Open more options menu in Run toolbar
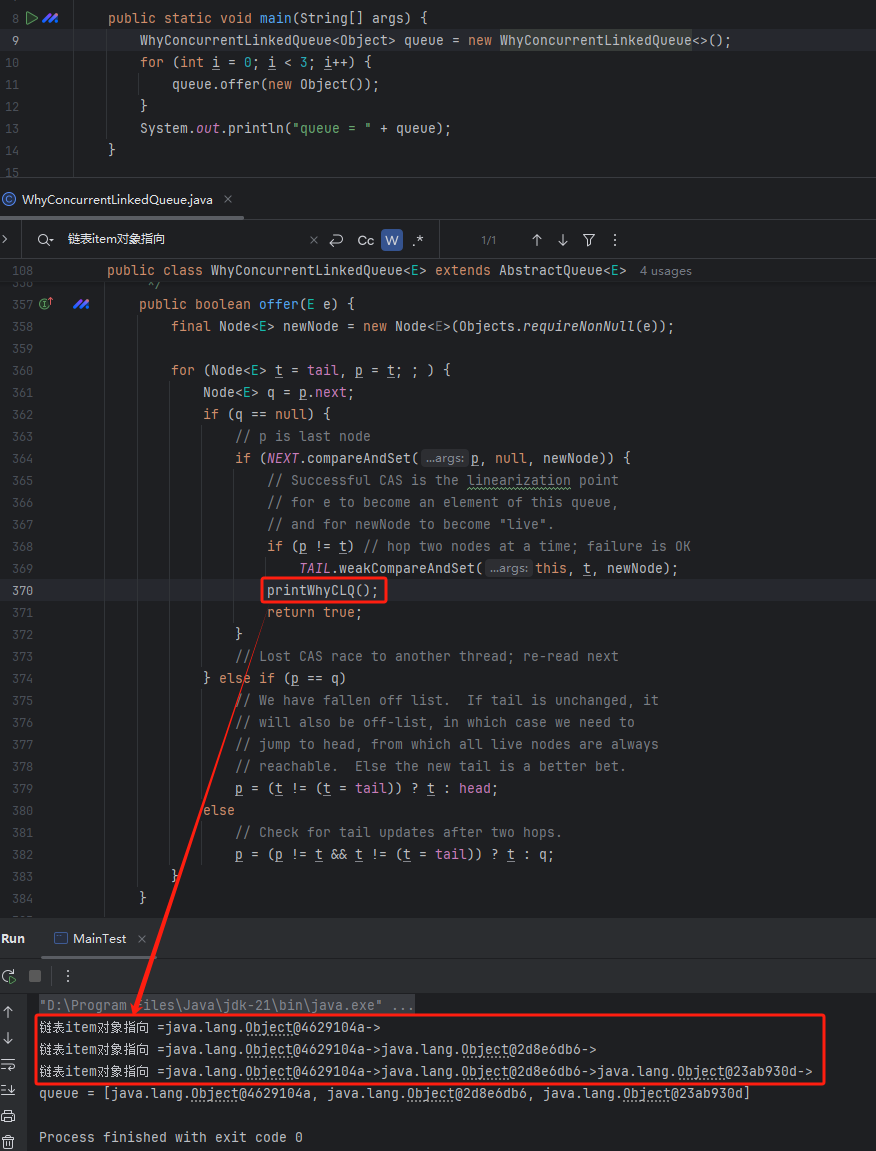This screenshot has width=876, height=1151. pyautogui.click(x=68, y=976)
